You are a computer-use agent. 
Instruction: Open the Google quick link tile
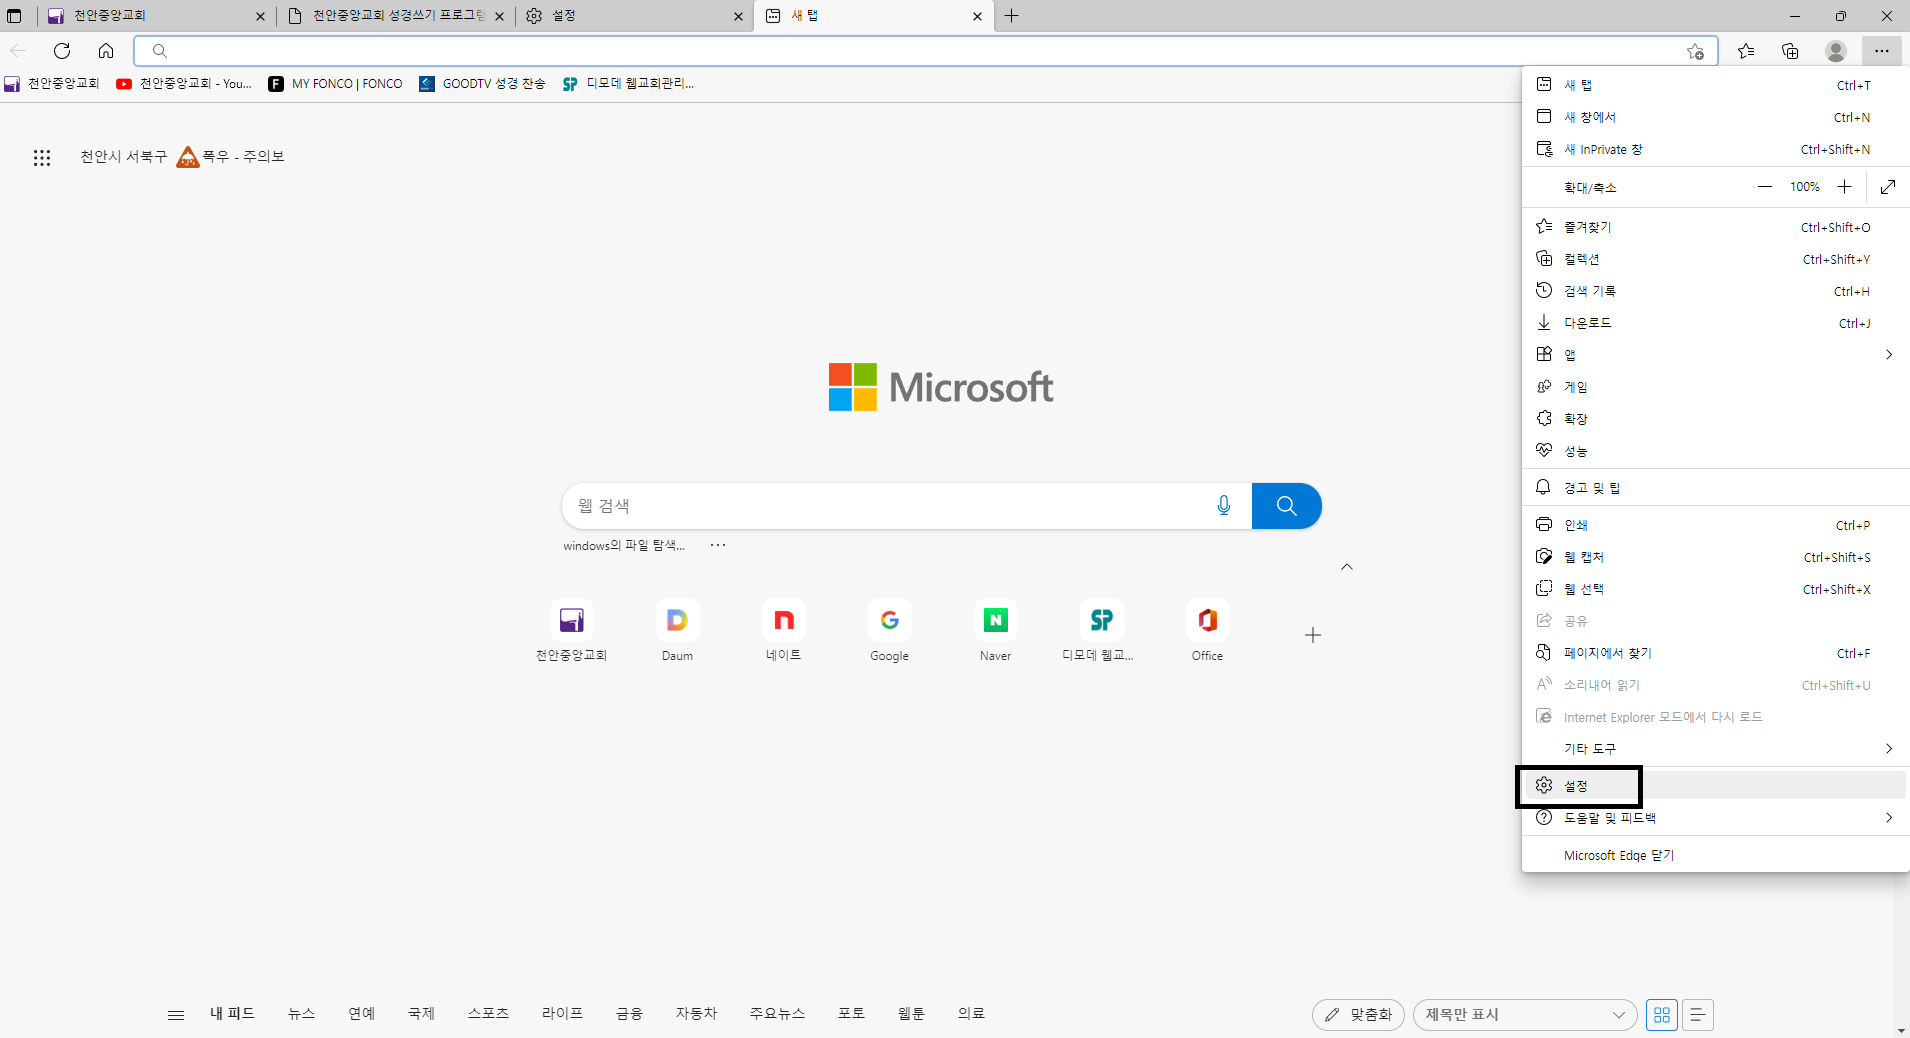(889, 631)
